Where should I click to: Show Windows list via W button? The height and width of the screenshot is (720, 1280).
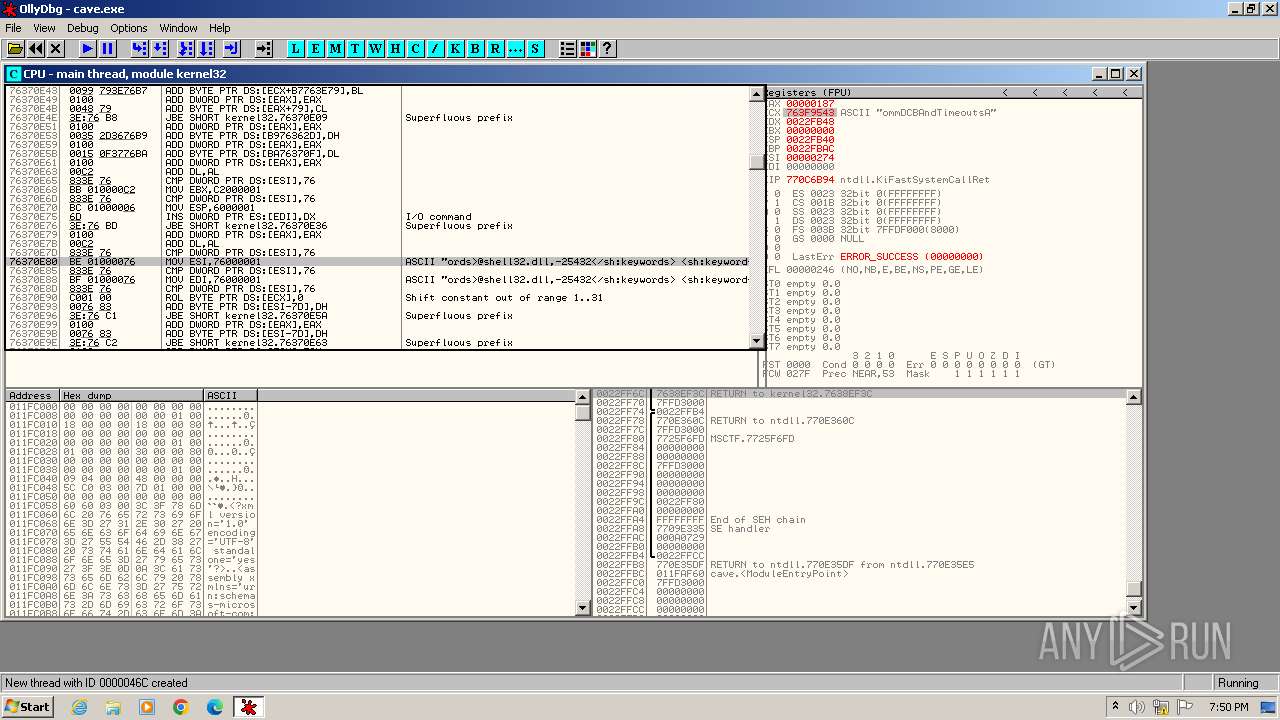[x=375, y=48]
